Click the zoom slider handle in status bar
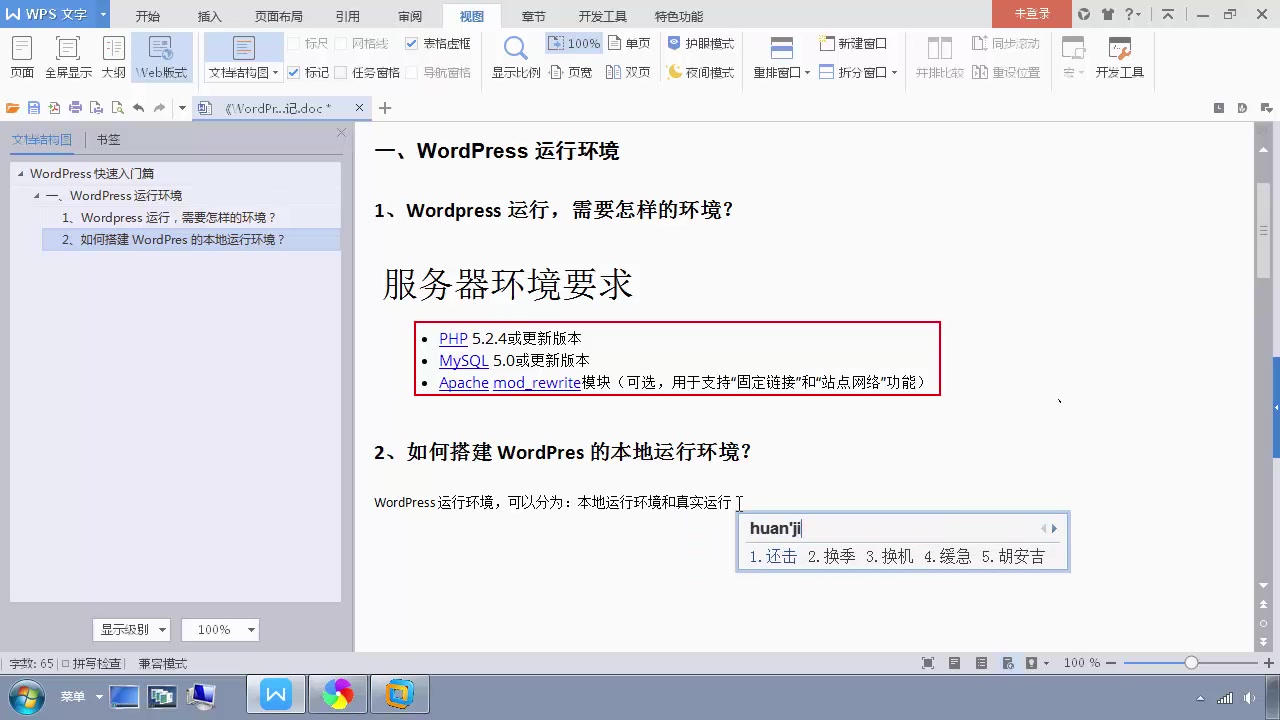1280x720 pixels. point(1191,663)
